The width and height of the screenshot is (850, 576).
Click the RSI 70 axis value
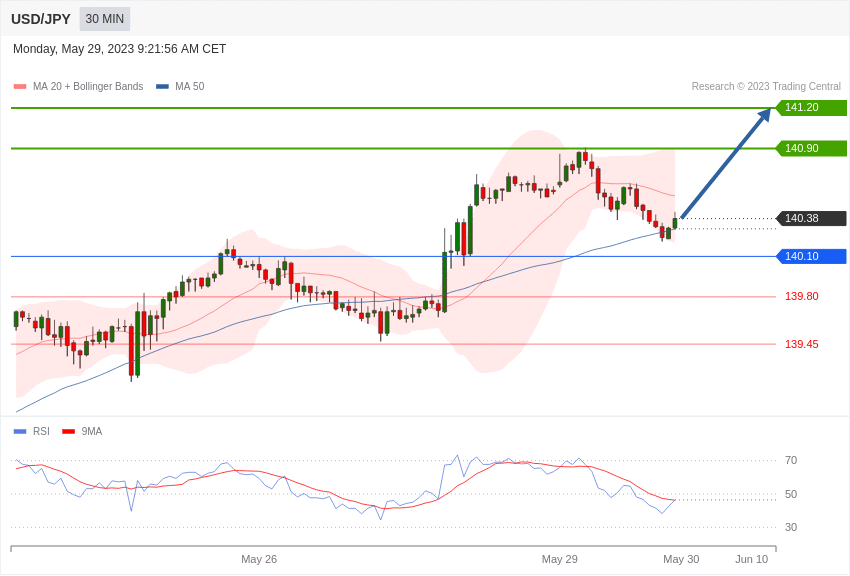pyautogui.click(x=791, y=461)
